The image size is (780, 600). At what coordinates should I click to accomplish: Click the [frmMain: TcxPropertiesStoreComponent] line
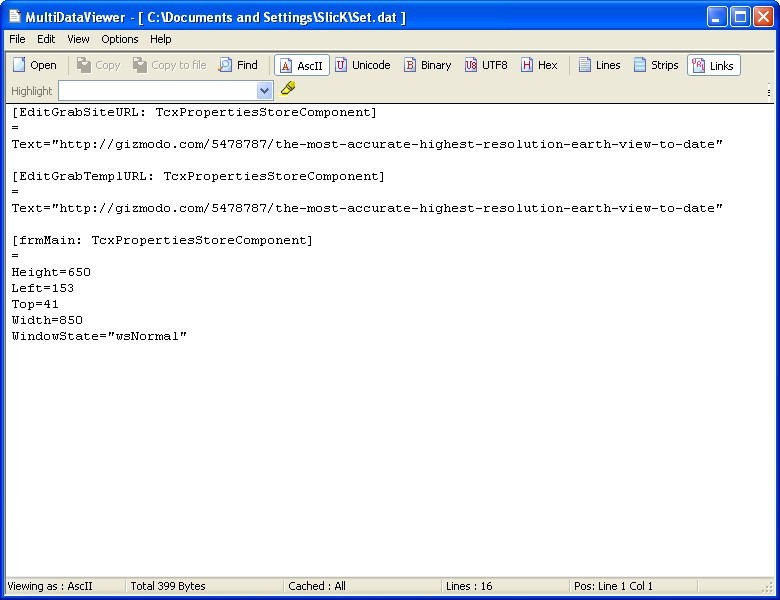(162, 240)
